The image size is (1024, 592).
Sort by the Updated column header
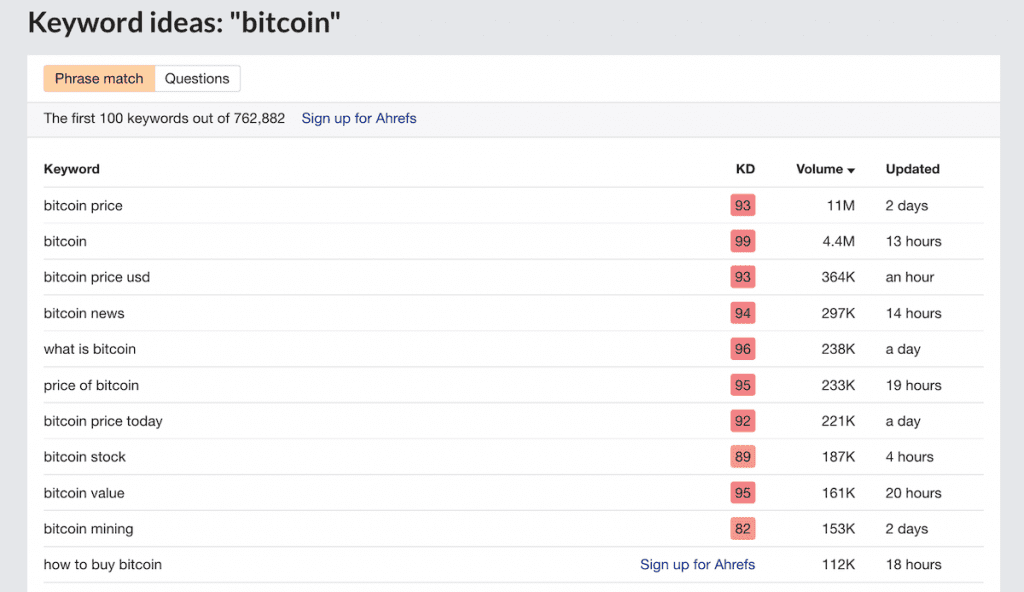click(x=911, y=169)
